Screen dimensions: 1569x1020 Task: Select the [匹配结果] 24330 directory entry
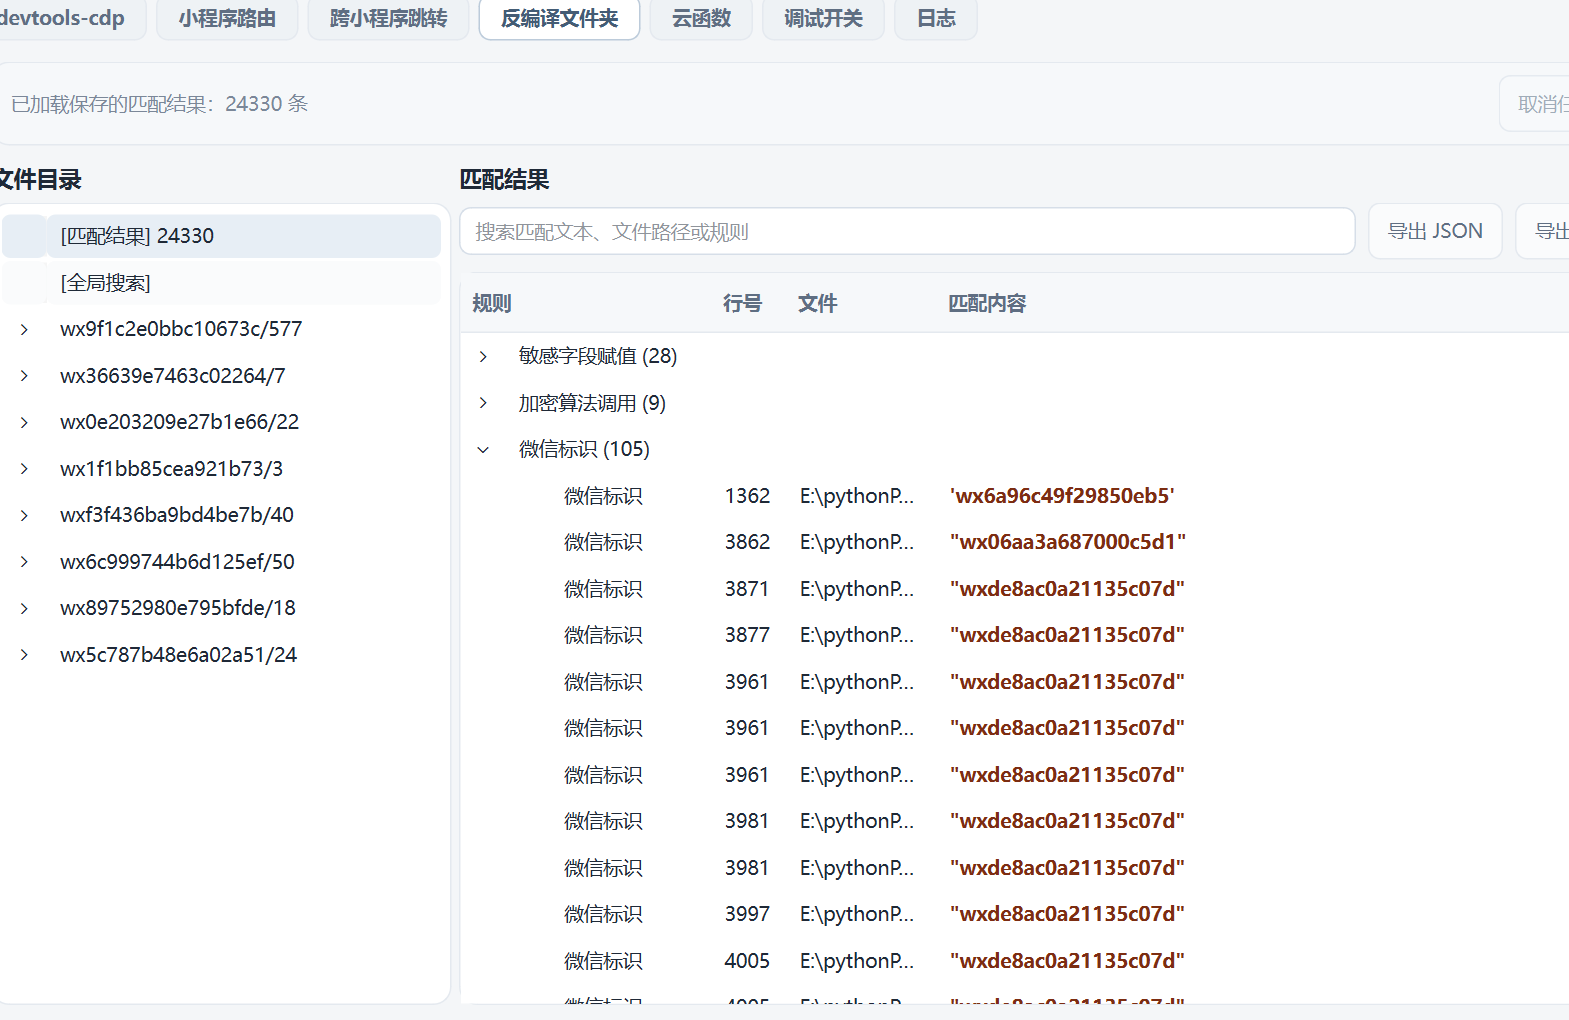(221, 236)
